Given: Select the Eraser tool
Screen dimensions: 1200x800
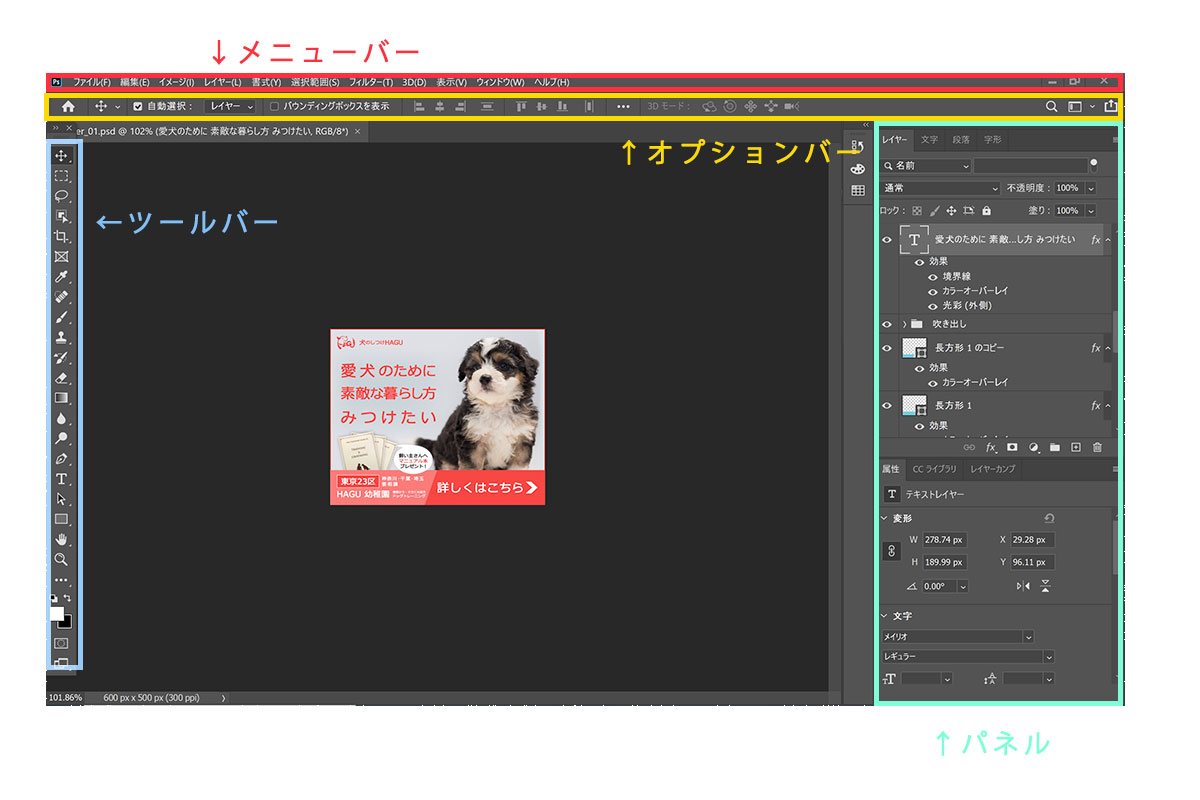Looking at the screenshot, I should 61,378.
